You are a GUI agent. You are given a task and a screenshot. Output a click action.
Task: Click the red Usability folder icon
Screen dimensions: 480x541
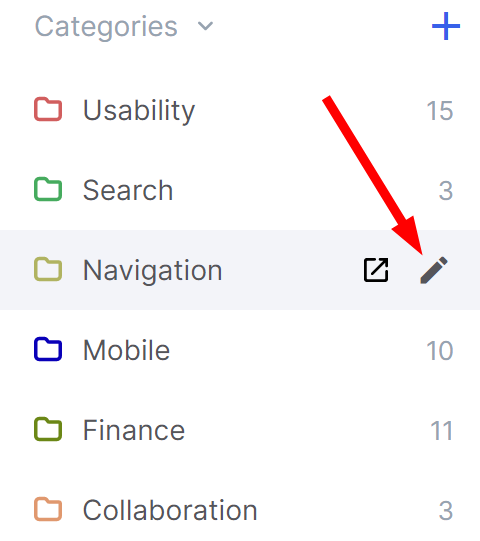(x=48, y=109)
